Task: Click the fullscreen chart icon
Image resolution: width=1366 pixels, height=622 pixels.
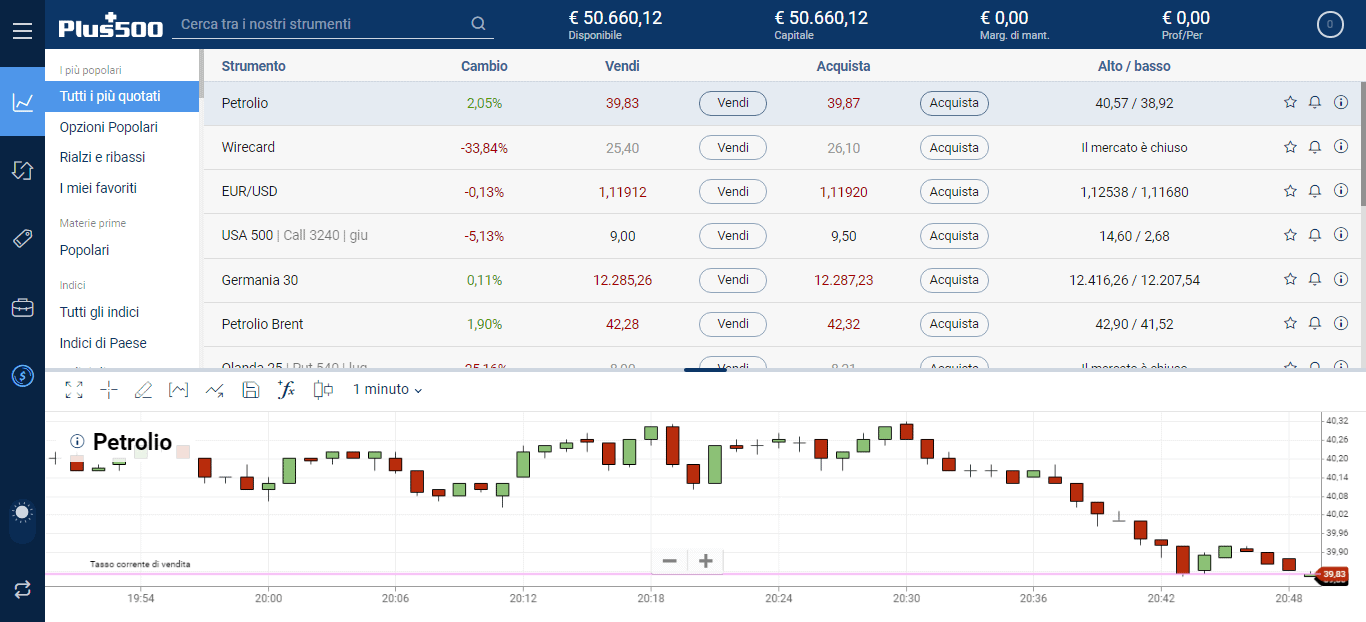Action: 74,390
